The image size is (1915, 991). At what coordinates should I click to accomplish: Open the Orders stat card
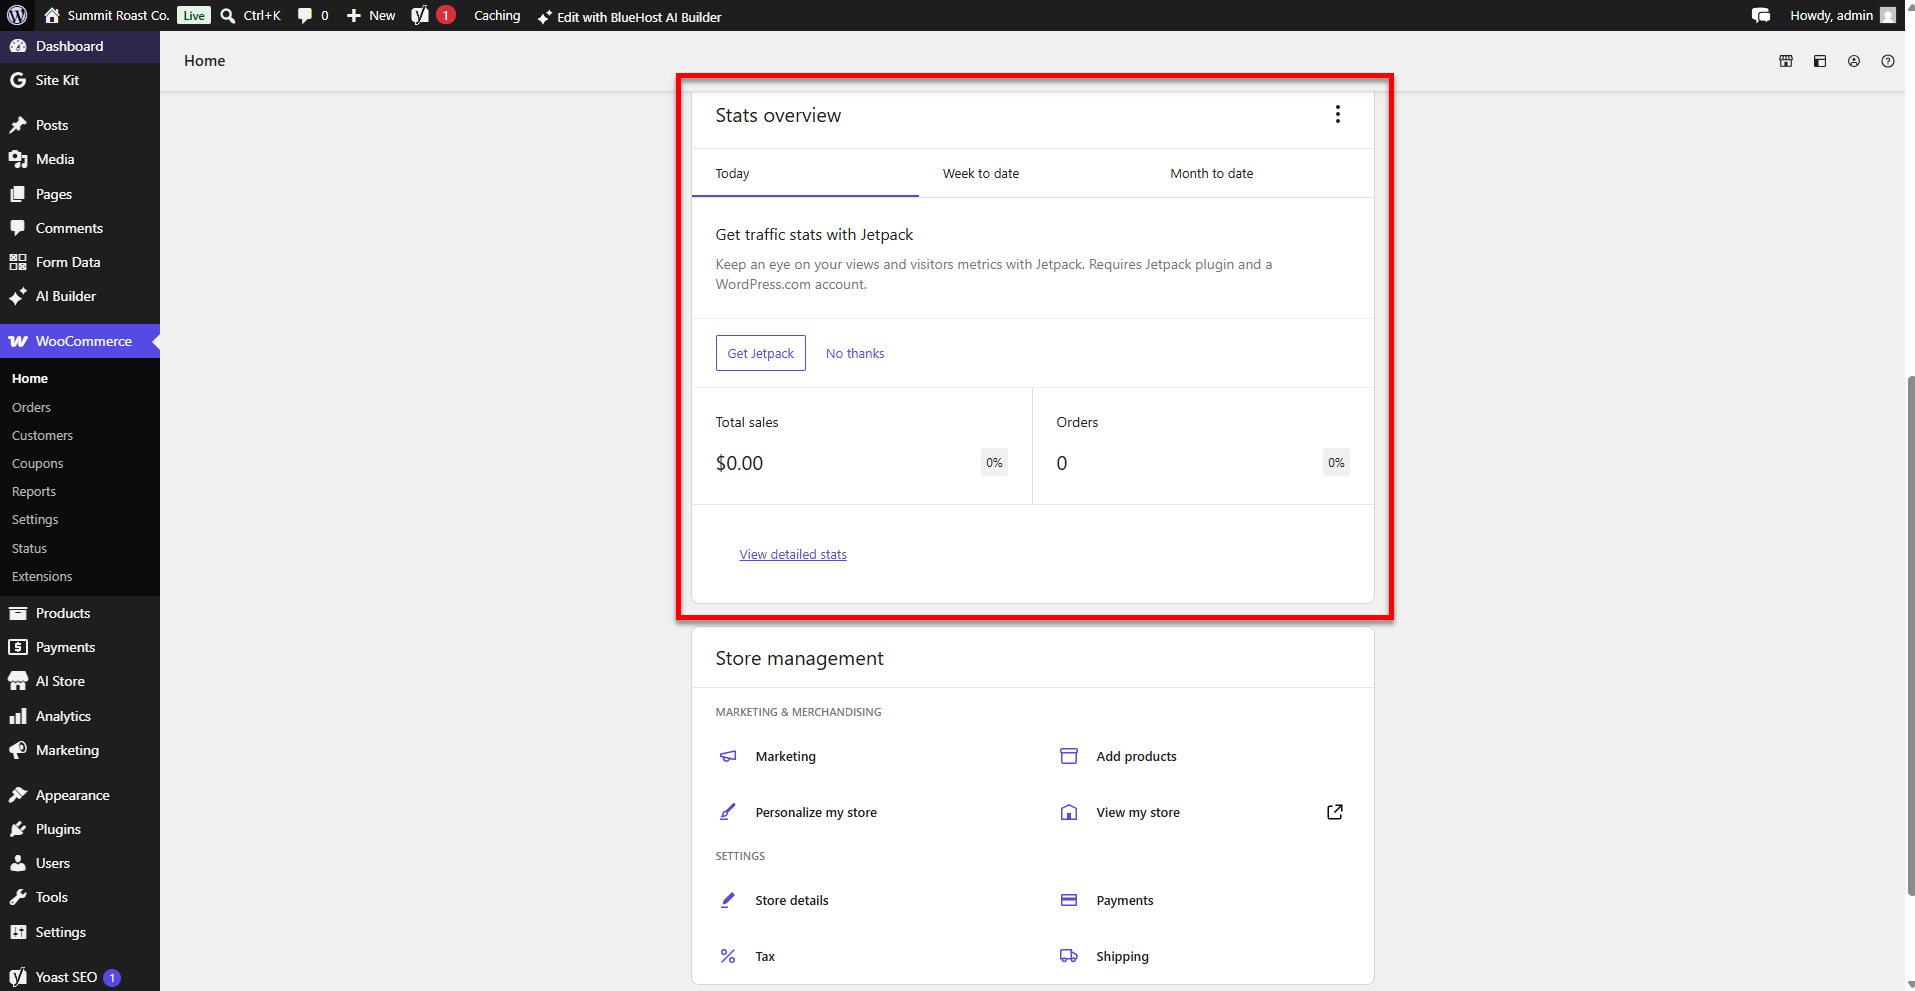tap(1203, 446)
